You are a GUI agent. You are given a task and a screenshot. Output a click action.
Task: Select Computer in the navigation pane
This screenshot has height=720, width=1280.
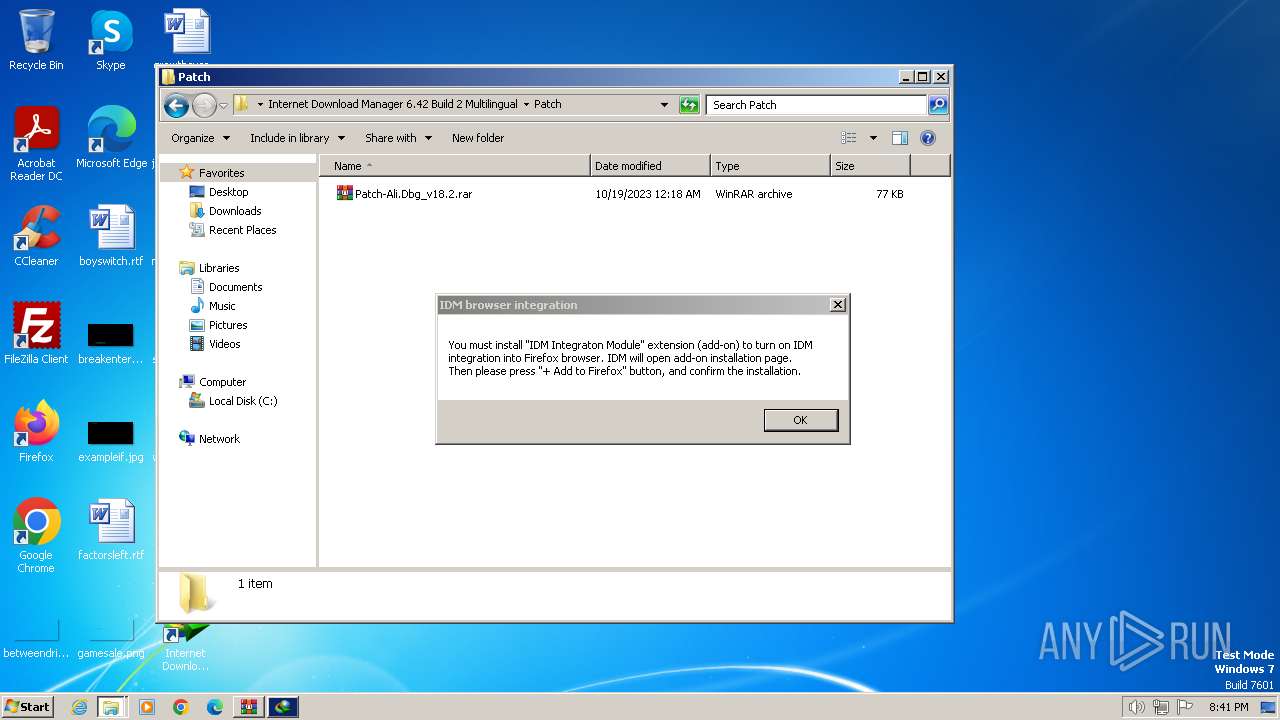tap(222, 382)
